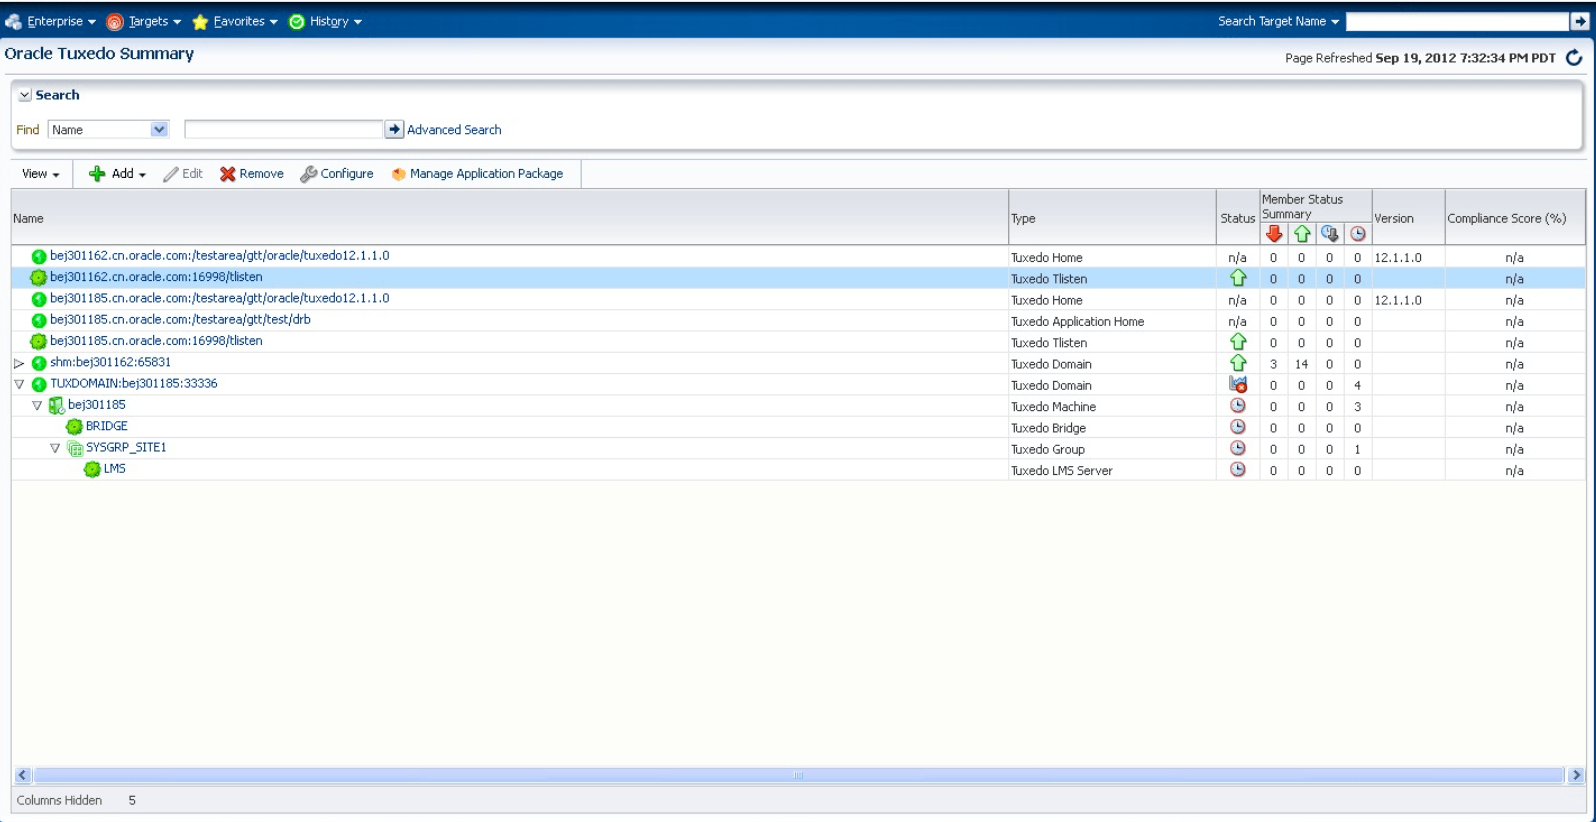
Task: Open bej301185.cn.oracle.com:16998/tlisten link
Action: pos(156,341)
